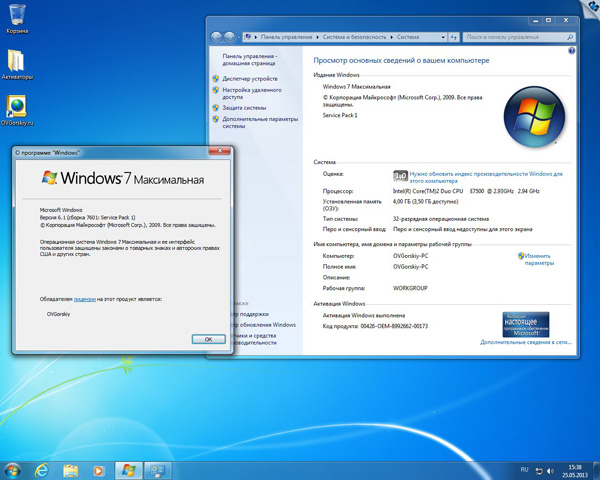Minimize the Control Panel System window
600x480 pixels.
(536, 21)
